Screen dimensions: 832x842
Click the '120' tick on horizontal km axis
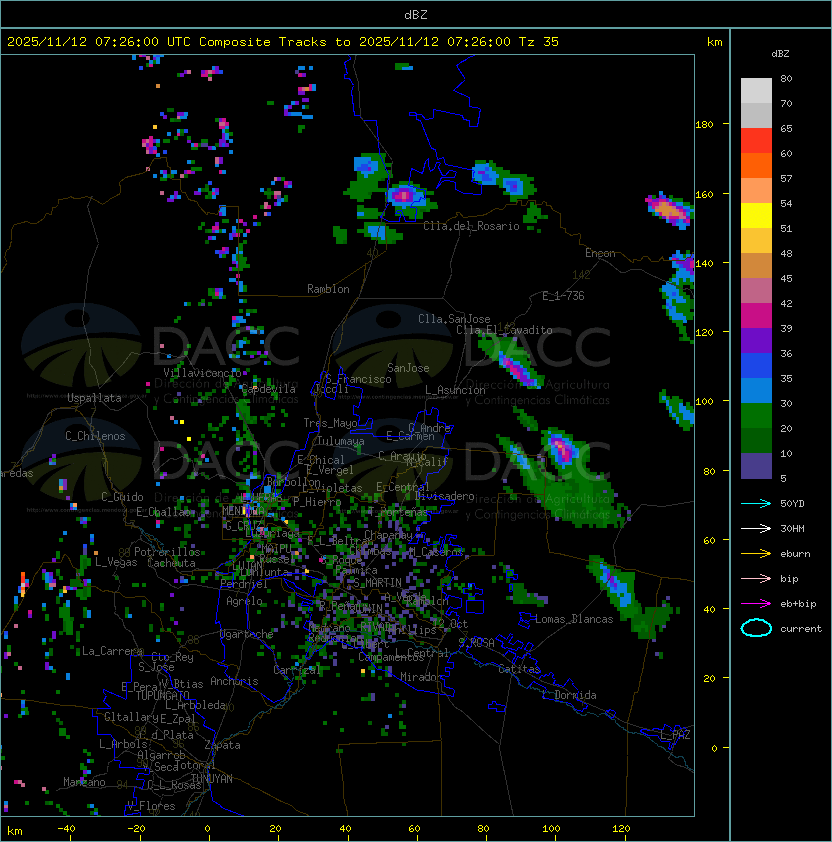(621, 829)
